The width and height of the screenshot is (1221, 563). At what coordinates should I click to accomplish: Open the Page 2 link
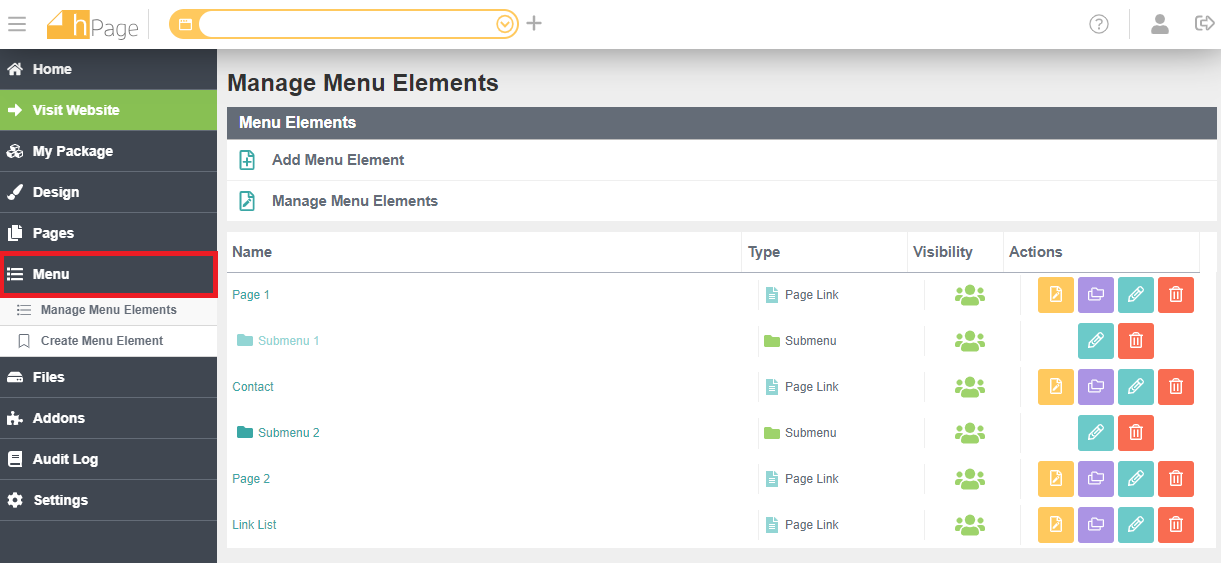click(x=251, y=479)
